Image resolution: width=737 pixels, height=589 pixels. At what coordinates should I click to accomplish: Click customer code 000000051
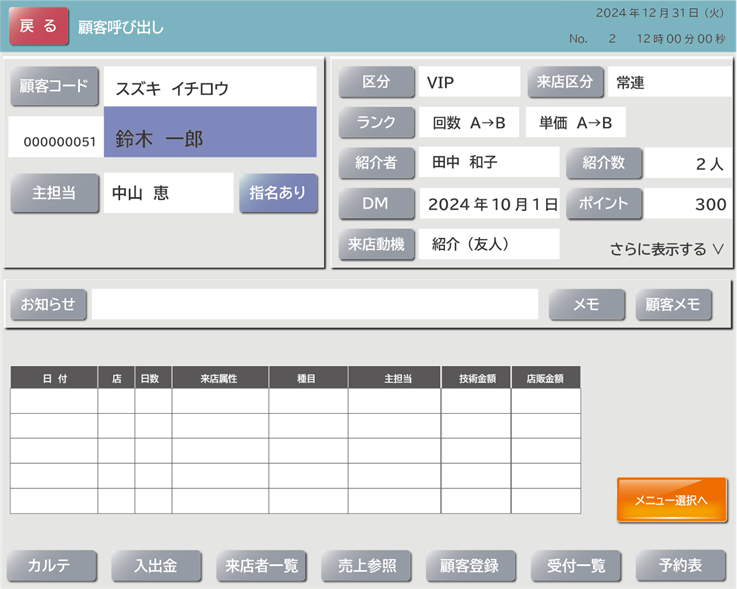(x=56, y=137)
